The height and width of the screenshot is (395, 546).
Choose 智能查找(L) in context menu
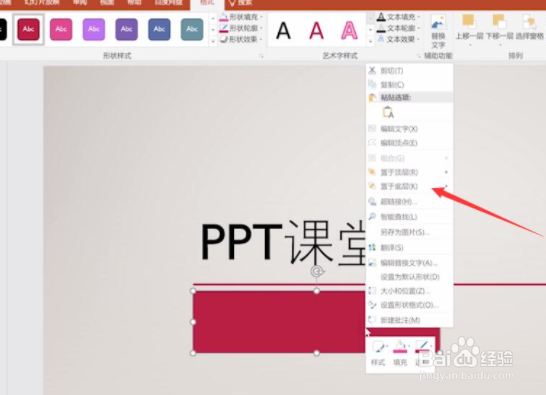point(410,217)
